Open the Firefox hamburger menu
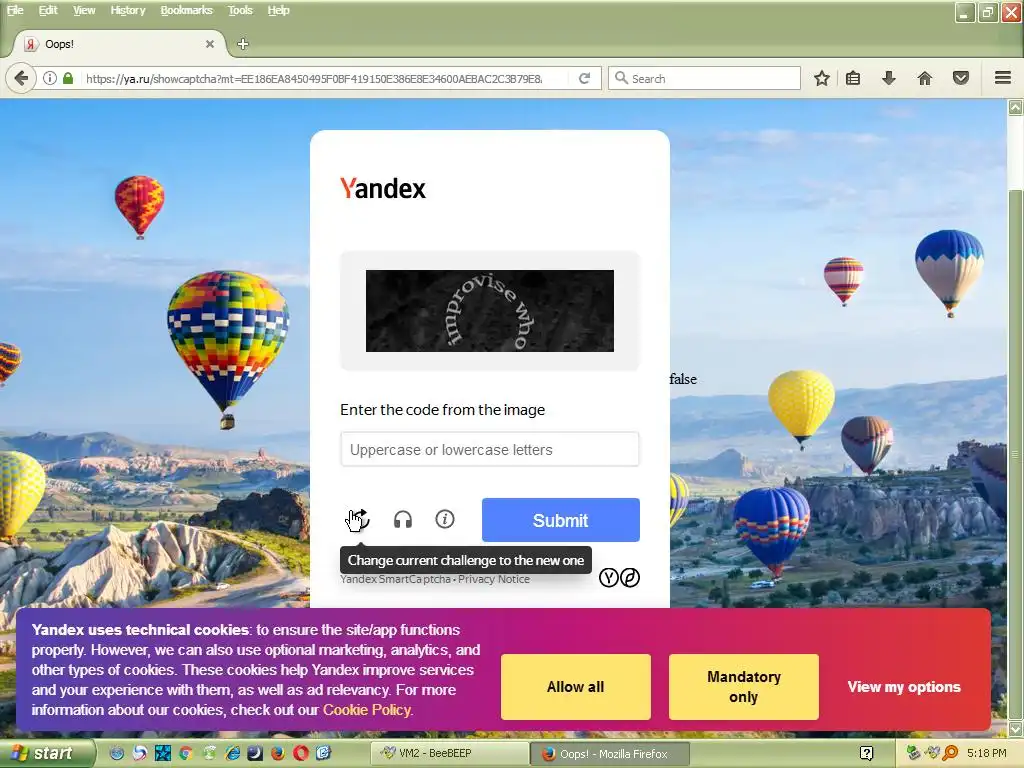This screenshot has width=1024, height=768. tap(1003, 78)
